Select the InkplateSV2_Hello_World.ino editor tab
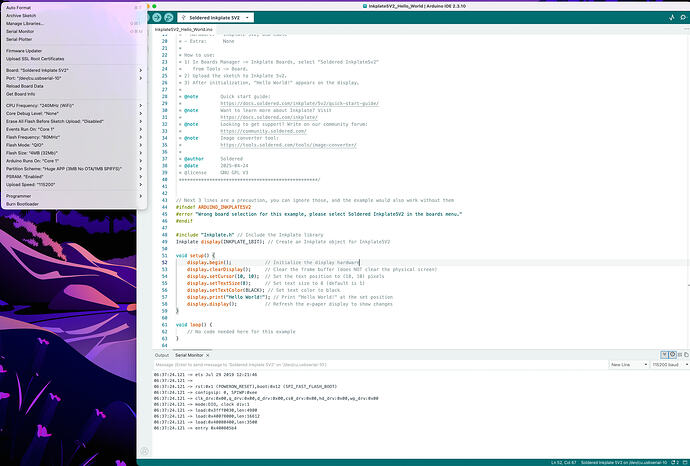 pos(184,29)
